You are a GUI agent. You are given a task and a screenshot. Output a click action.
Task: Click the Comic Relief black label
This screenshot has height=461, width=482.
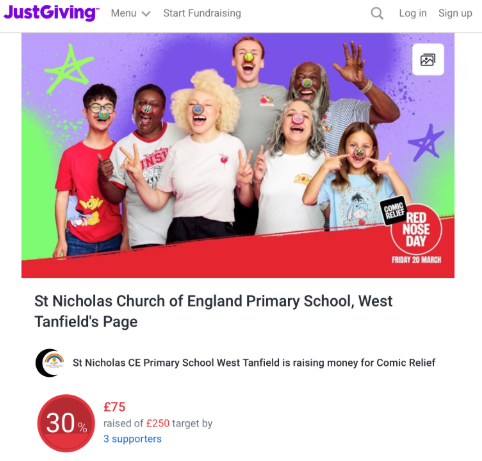point(394,211)
